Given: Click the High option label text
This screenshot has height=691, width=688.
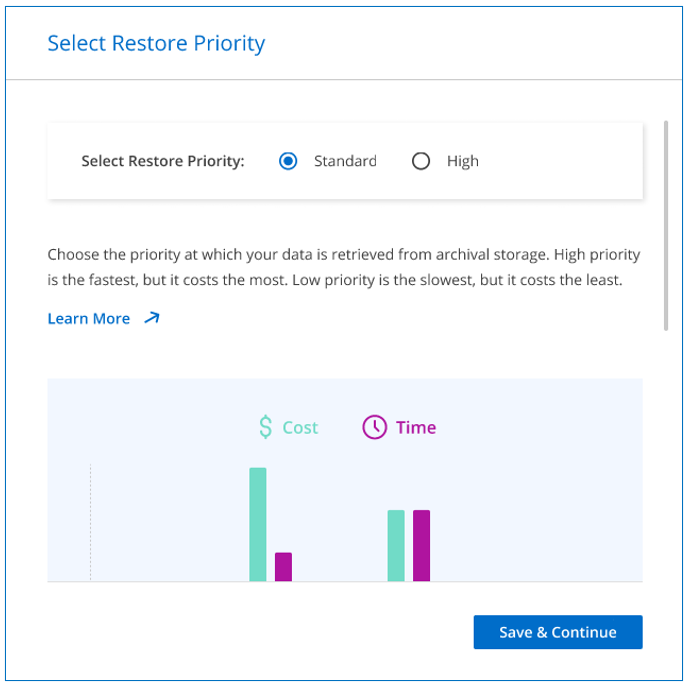Looking at the screenshot, I should (x=463, y=161).
